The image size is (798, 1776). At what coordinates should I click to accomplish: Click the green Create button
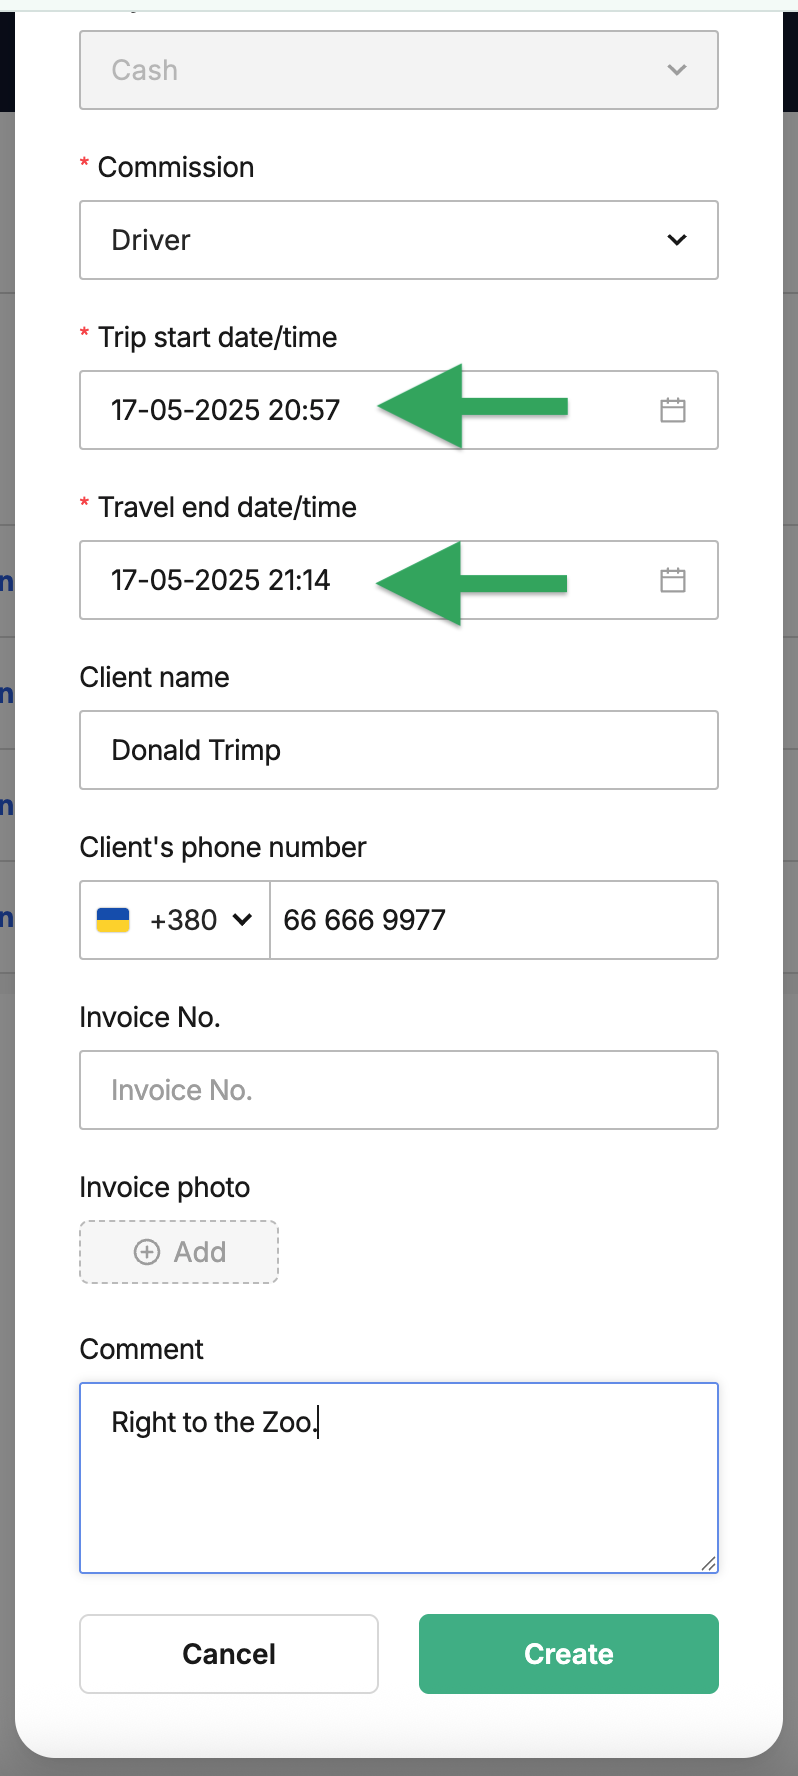pos(569,1654)
